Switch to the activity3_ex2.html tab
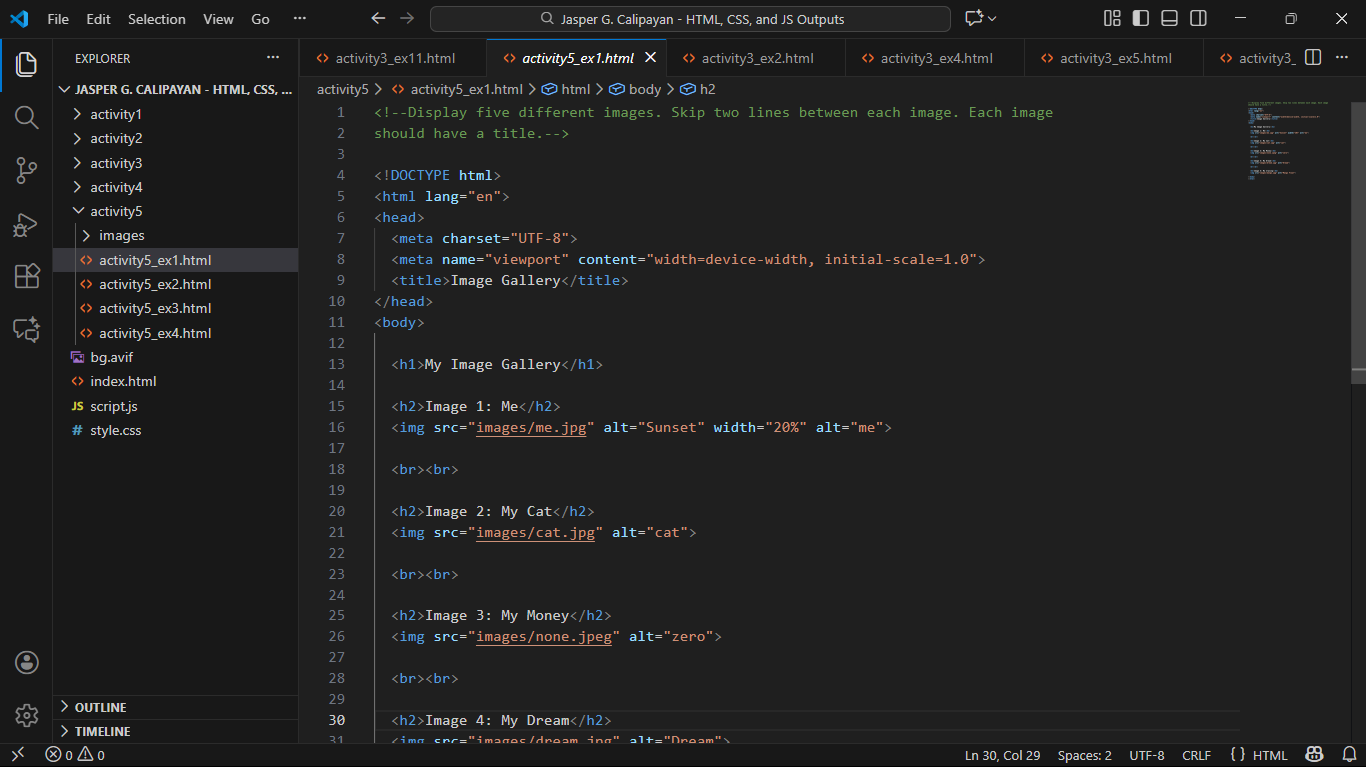Screen dimensions: 1366x767 point(756,58)
